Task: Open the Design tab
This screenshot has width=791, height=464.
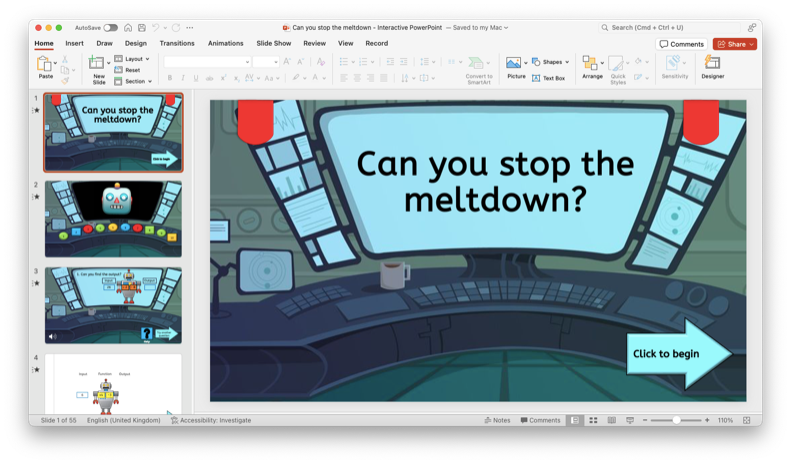Action: pos(136,43)
